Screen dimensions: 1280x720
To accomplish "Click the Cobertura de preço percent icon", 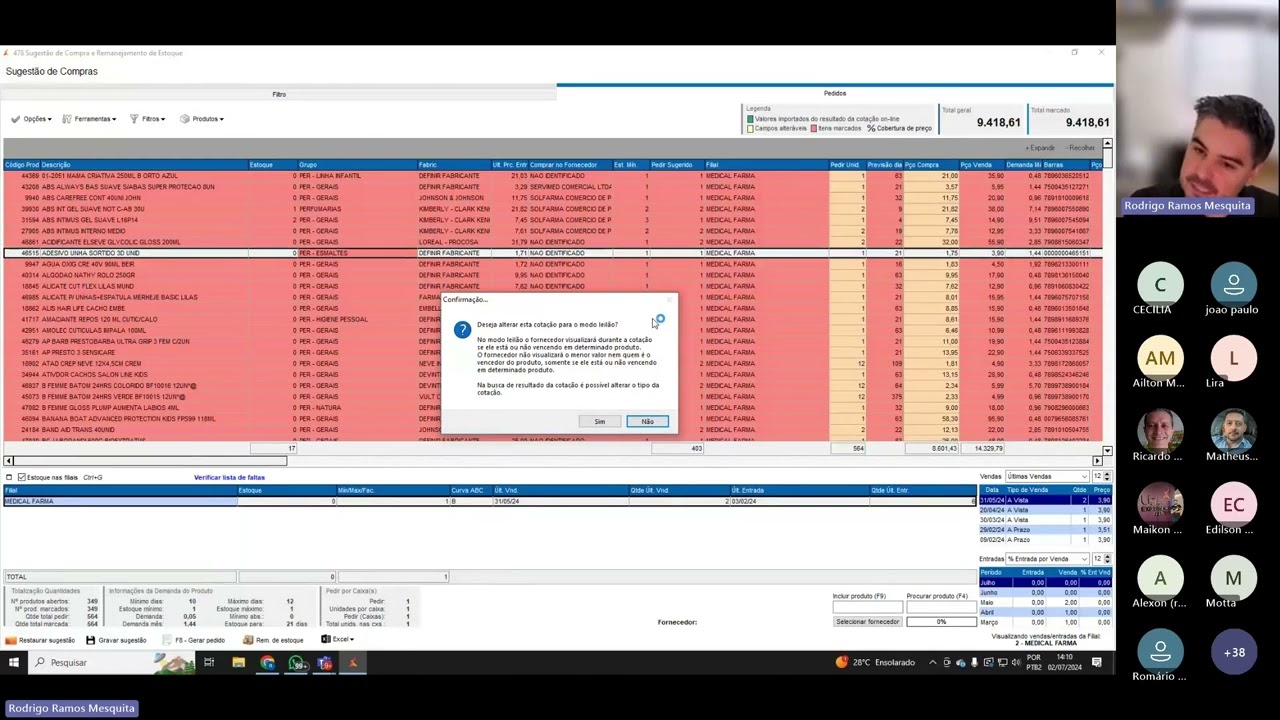I will pyautogui.click(x=871, y=128).
